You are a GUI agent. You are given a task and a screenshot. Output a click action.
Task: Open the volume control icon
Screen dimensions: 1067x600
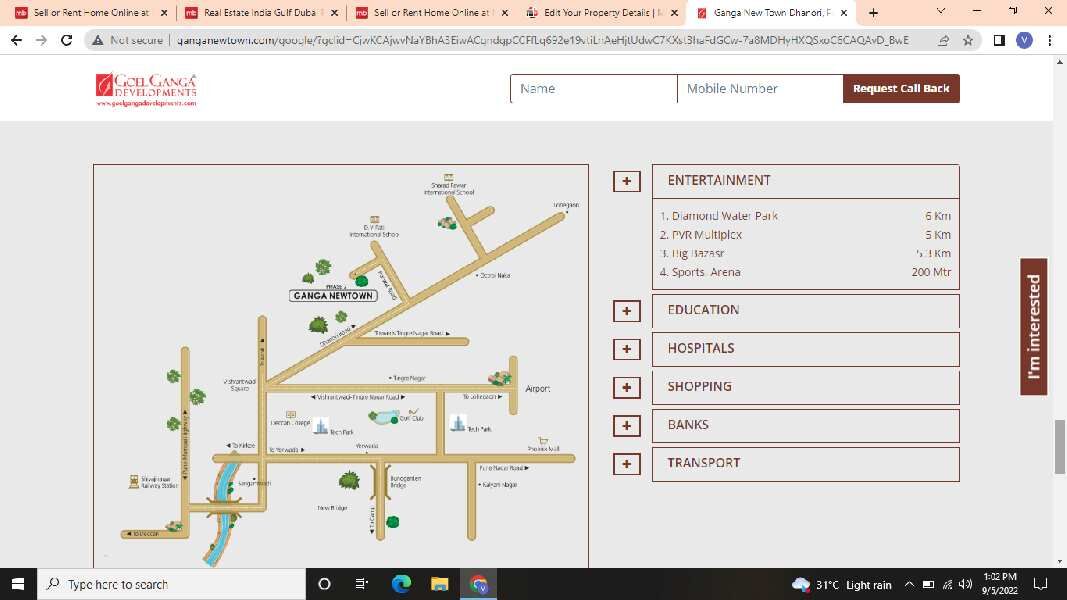tap(966, 584)
